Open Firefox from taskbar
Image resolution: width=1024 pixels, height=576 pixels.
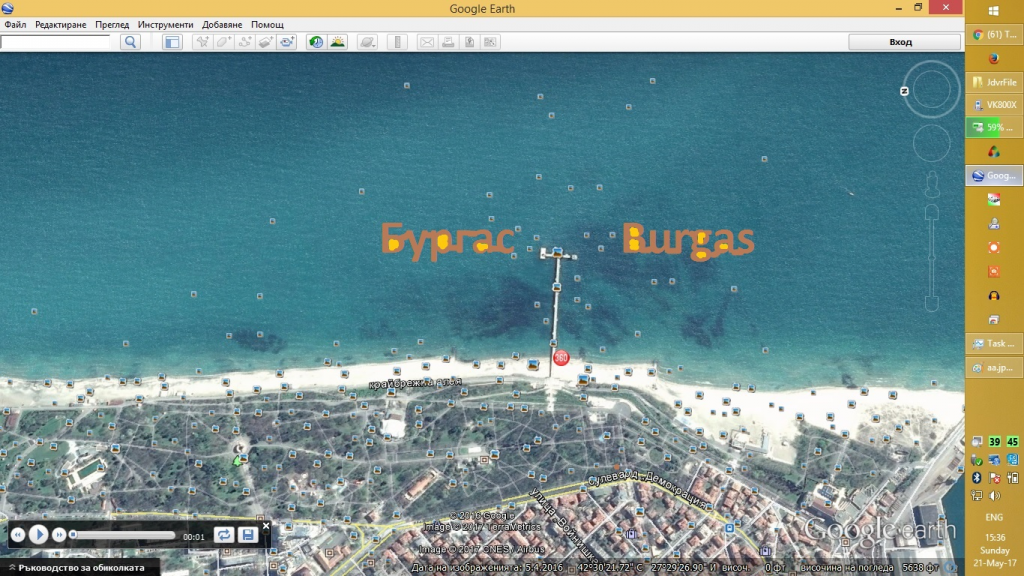pyautogui.click(x=994, y=58)
